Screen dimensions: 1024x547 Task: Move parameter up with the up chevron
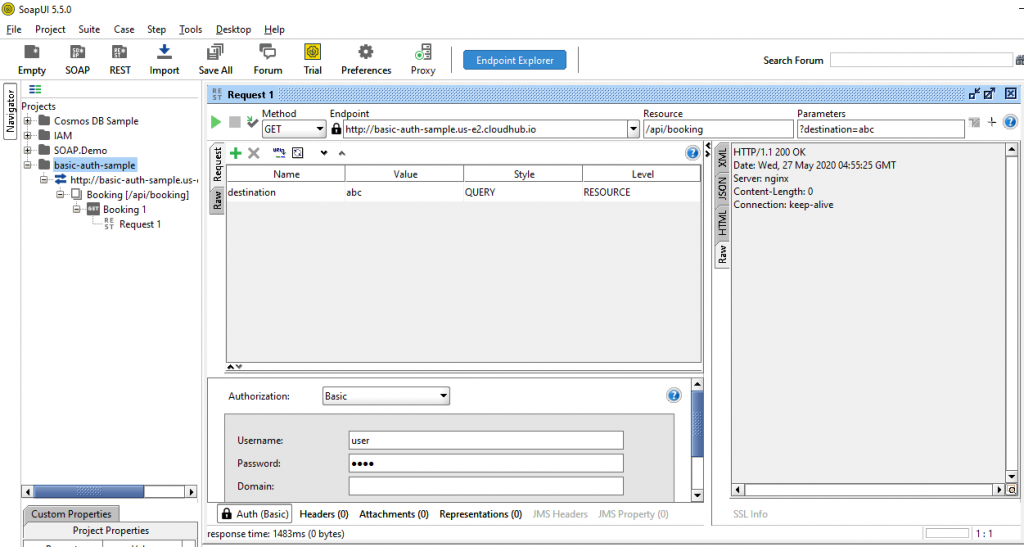coord(342,153)
